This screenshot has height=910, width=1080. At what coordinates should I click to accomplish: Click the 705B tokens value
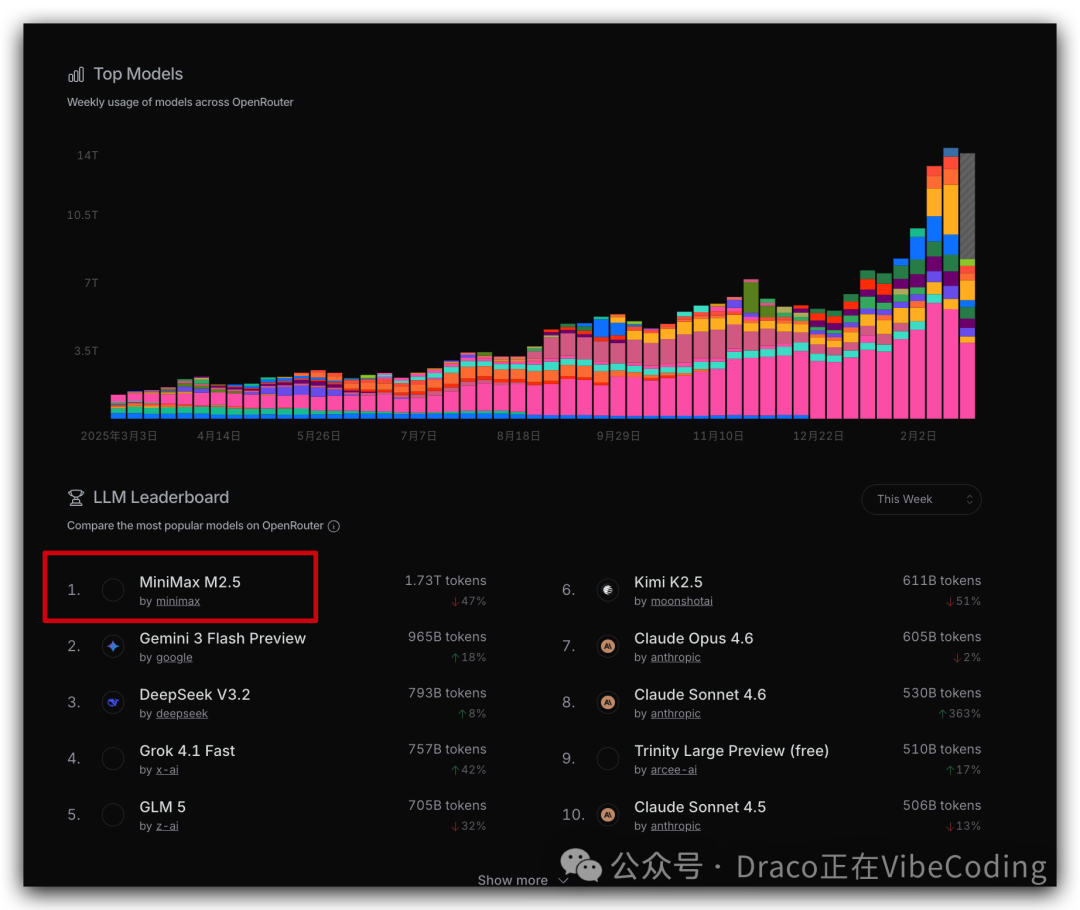pos(447,806)
